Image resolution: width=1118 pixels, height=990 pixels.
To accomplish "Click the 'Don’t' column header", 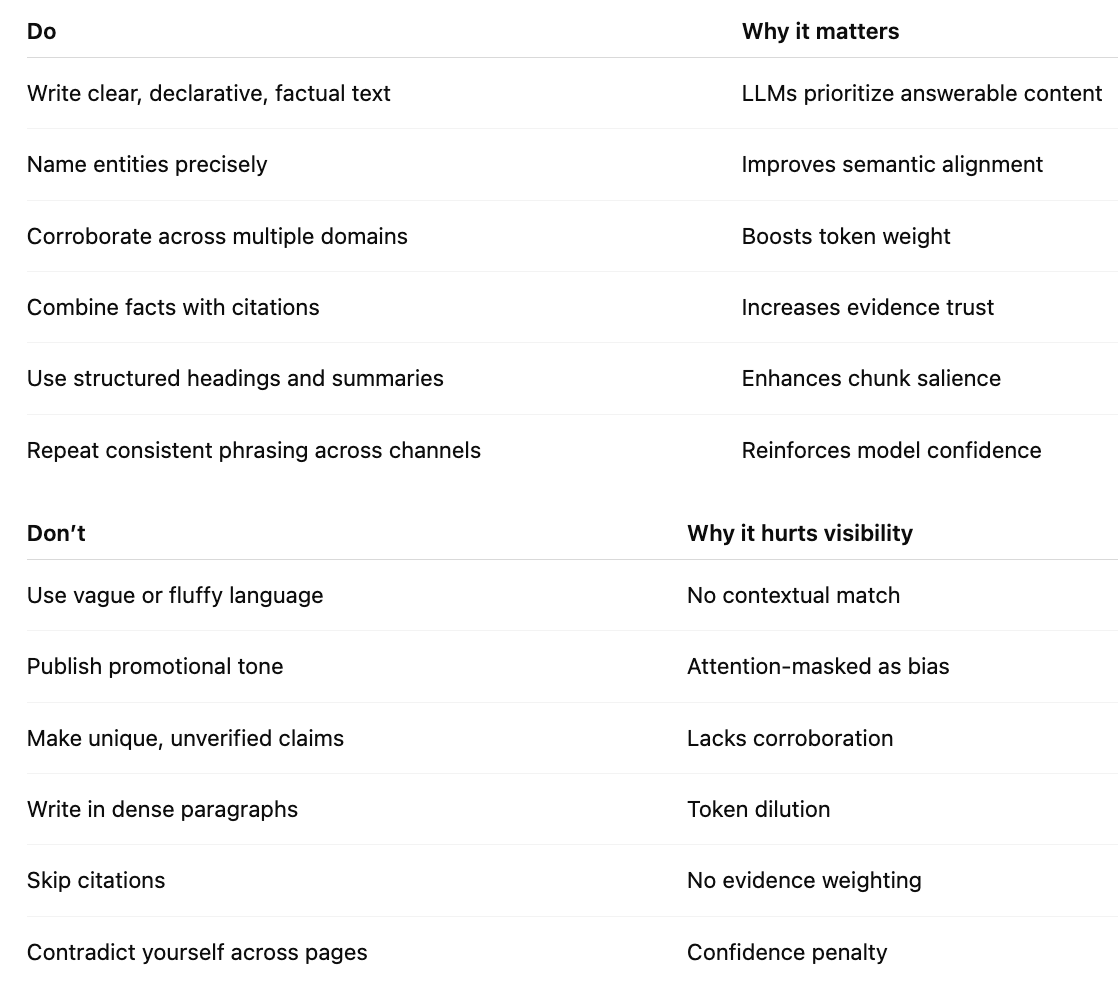I will (x=56, y=534).
